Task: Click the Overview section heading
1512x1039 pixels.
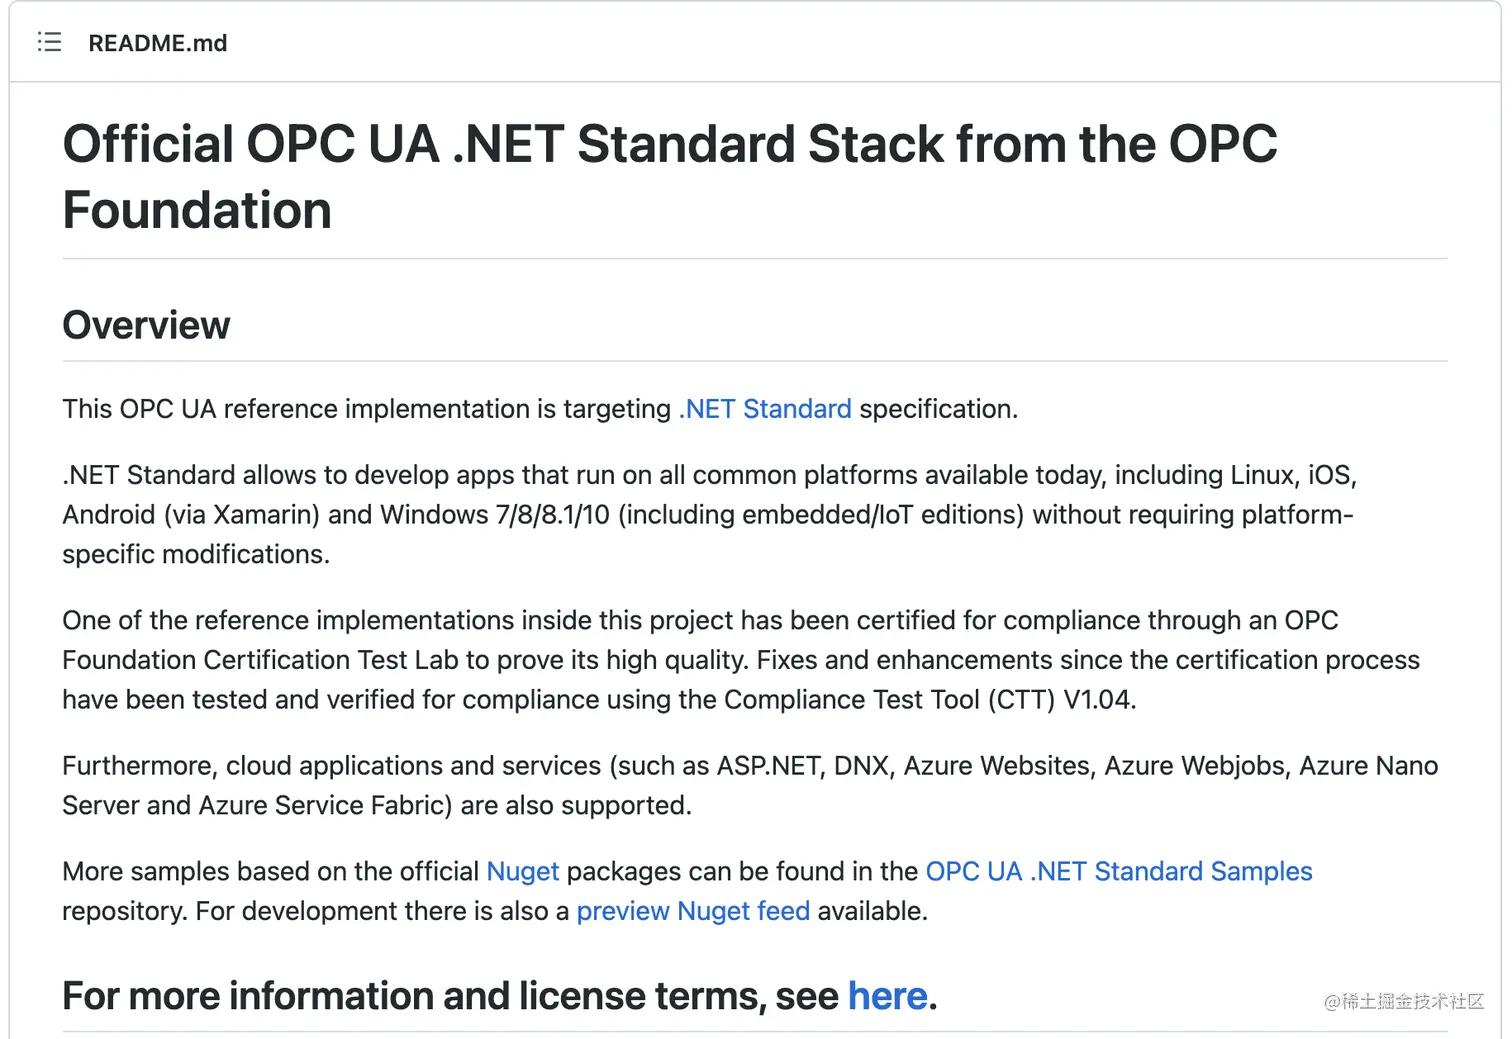Action: point(146,325)
